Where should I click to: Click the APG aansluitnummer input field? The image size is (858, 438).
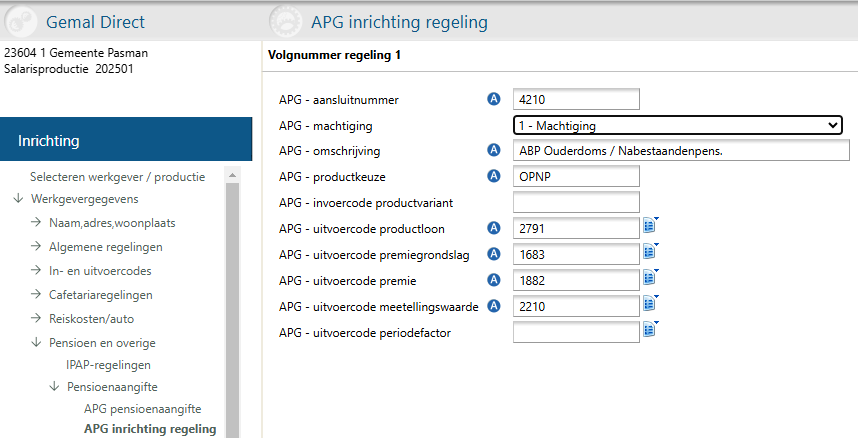[575, 99]
